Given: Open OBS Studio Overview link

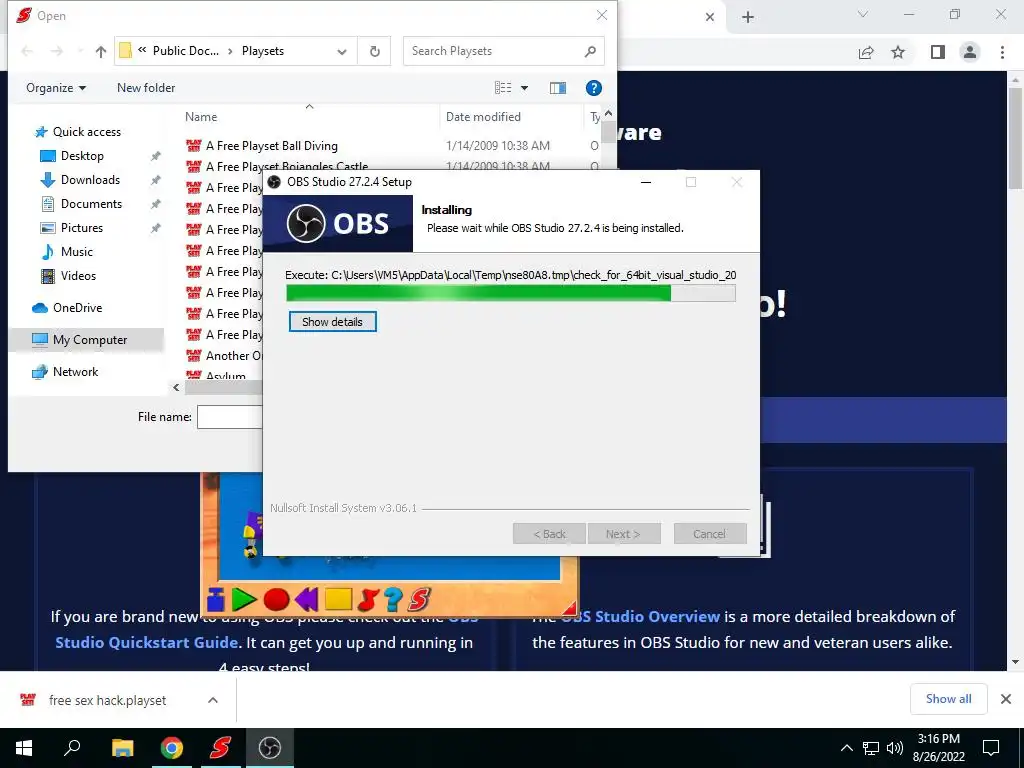Looking at the screenshot, I should 640,616.
